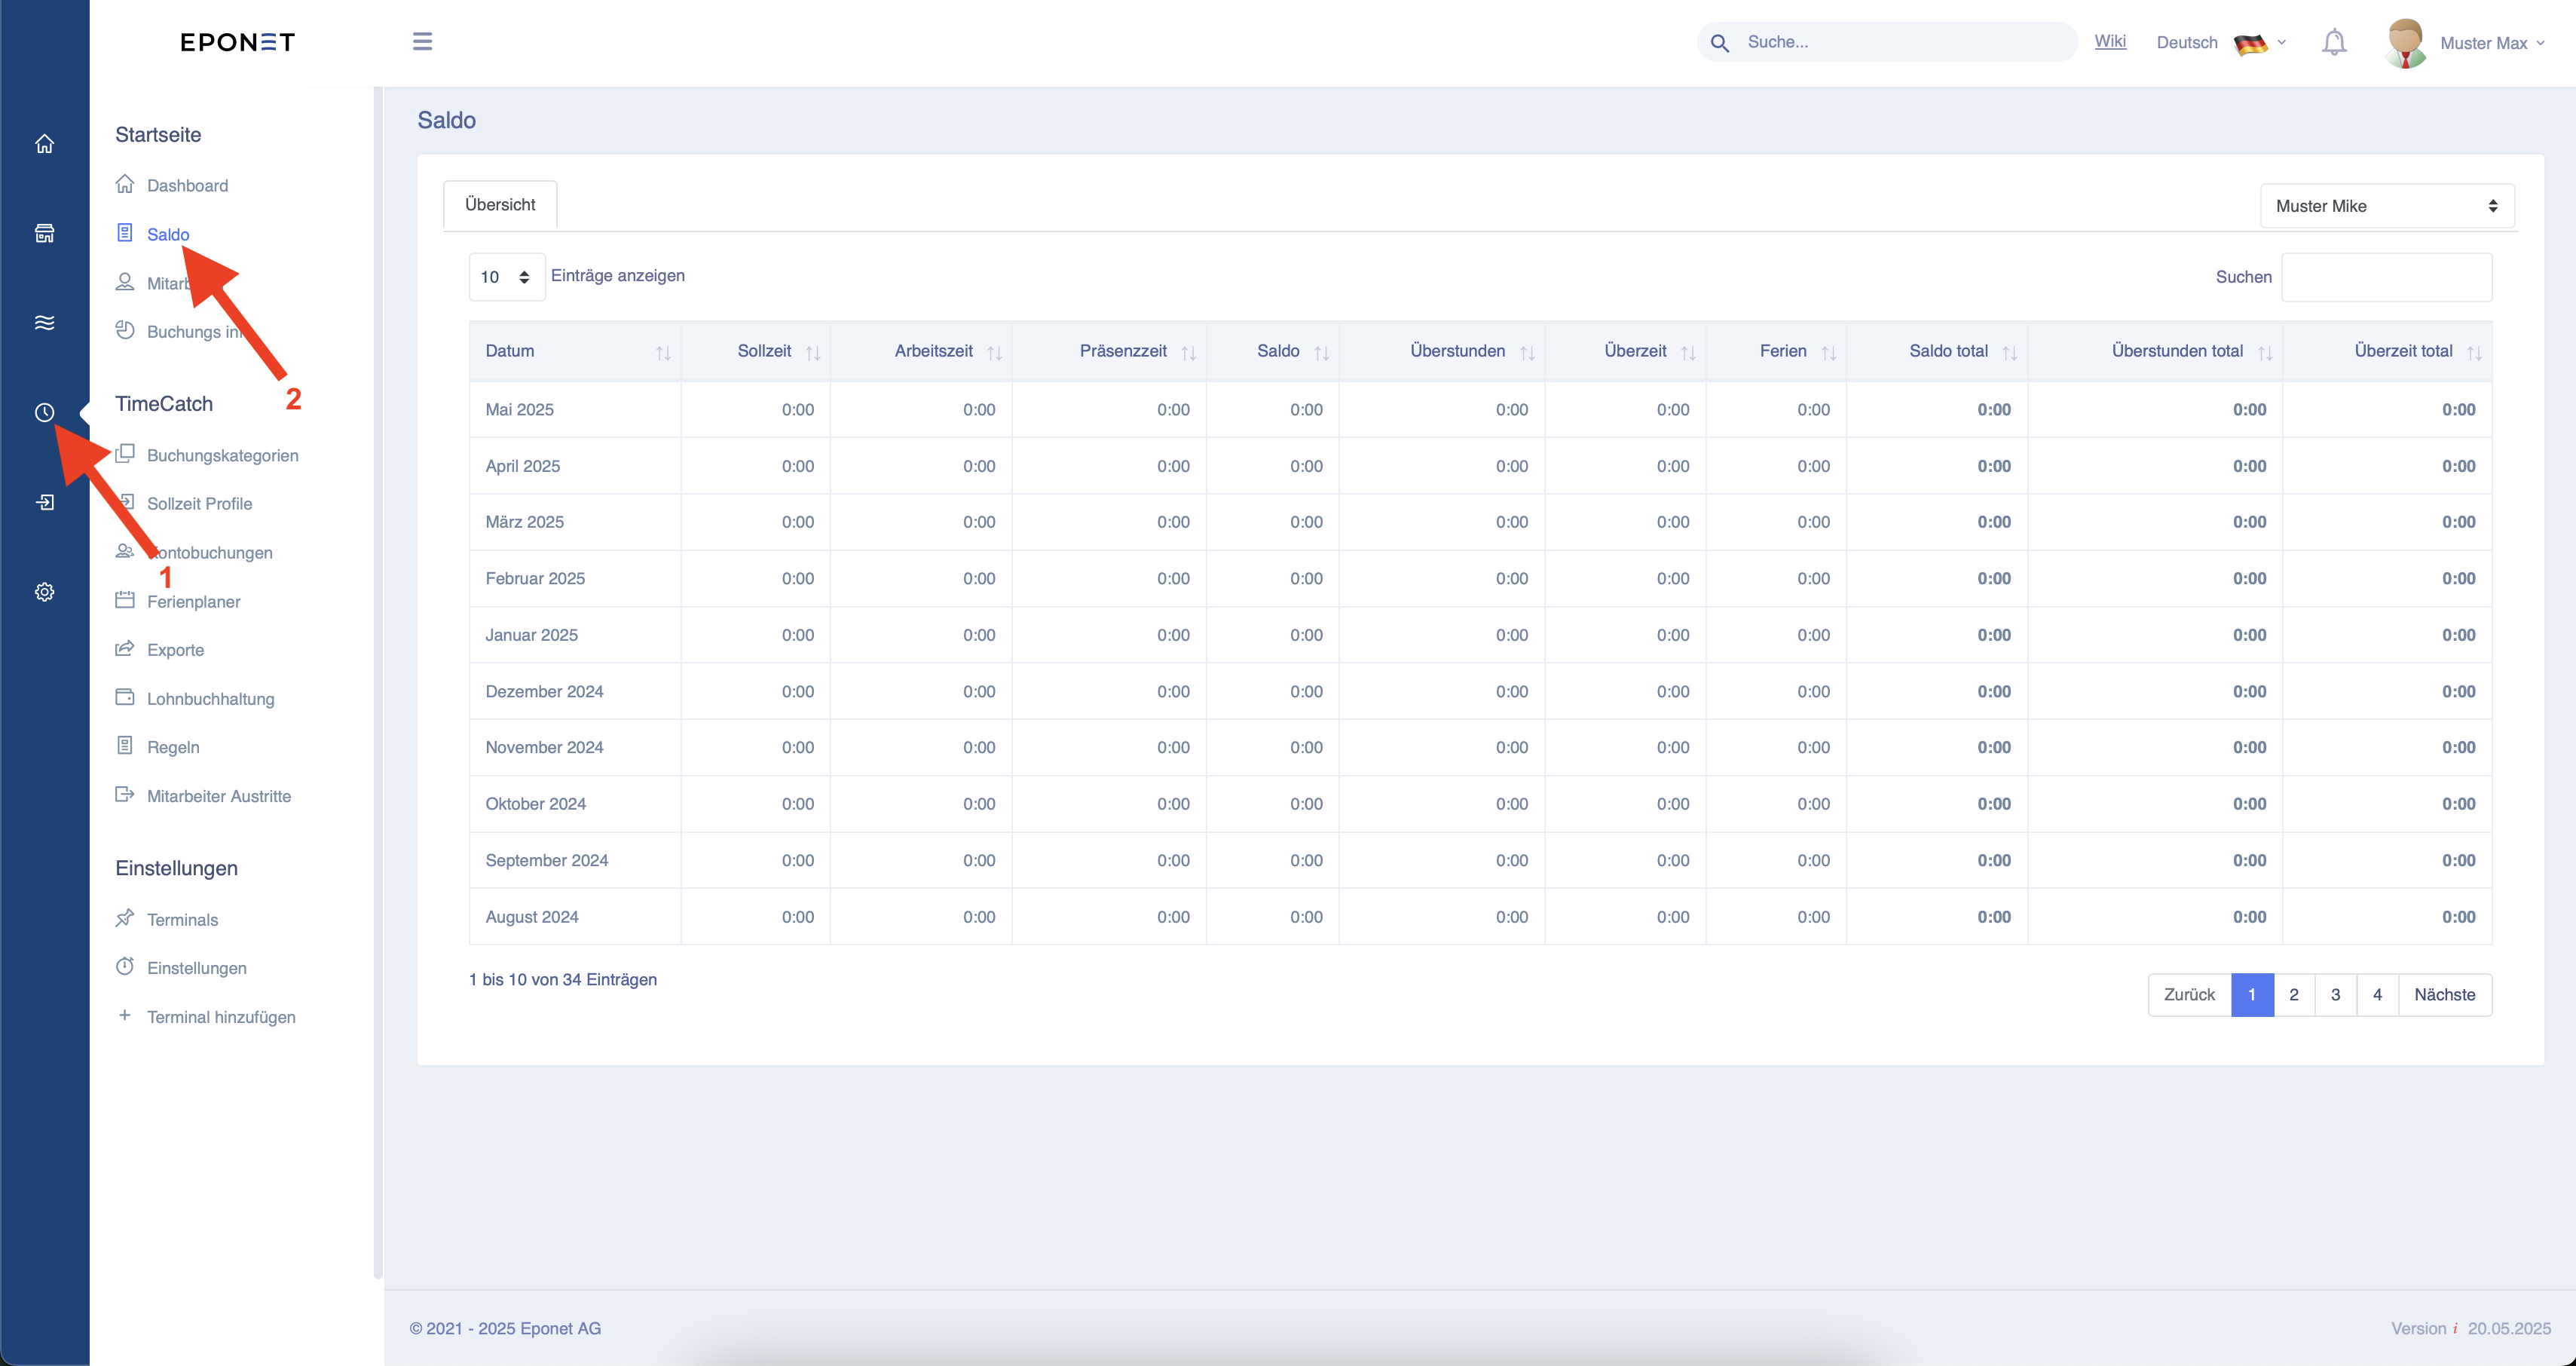Go to the Nächste page
The width and height of the screenshot is (2576, 1366).
2444,995
